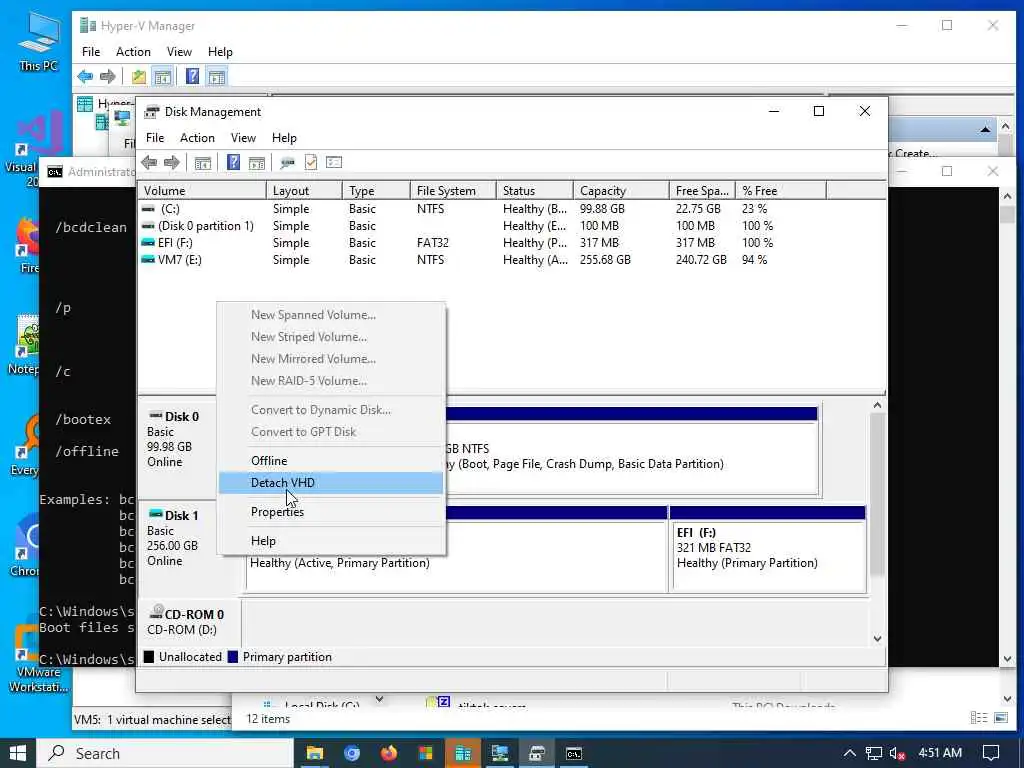Open File Explorer from taskbar
The image size is (1024, 768).
pos(315,753)
